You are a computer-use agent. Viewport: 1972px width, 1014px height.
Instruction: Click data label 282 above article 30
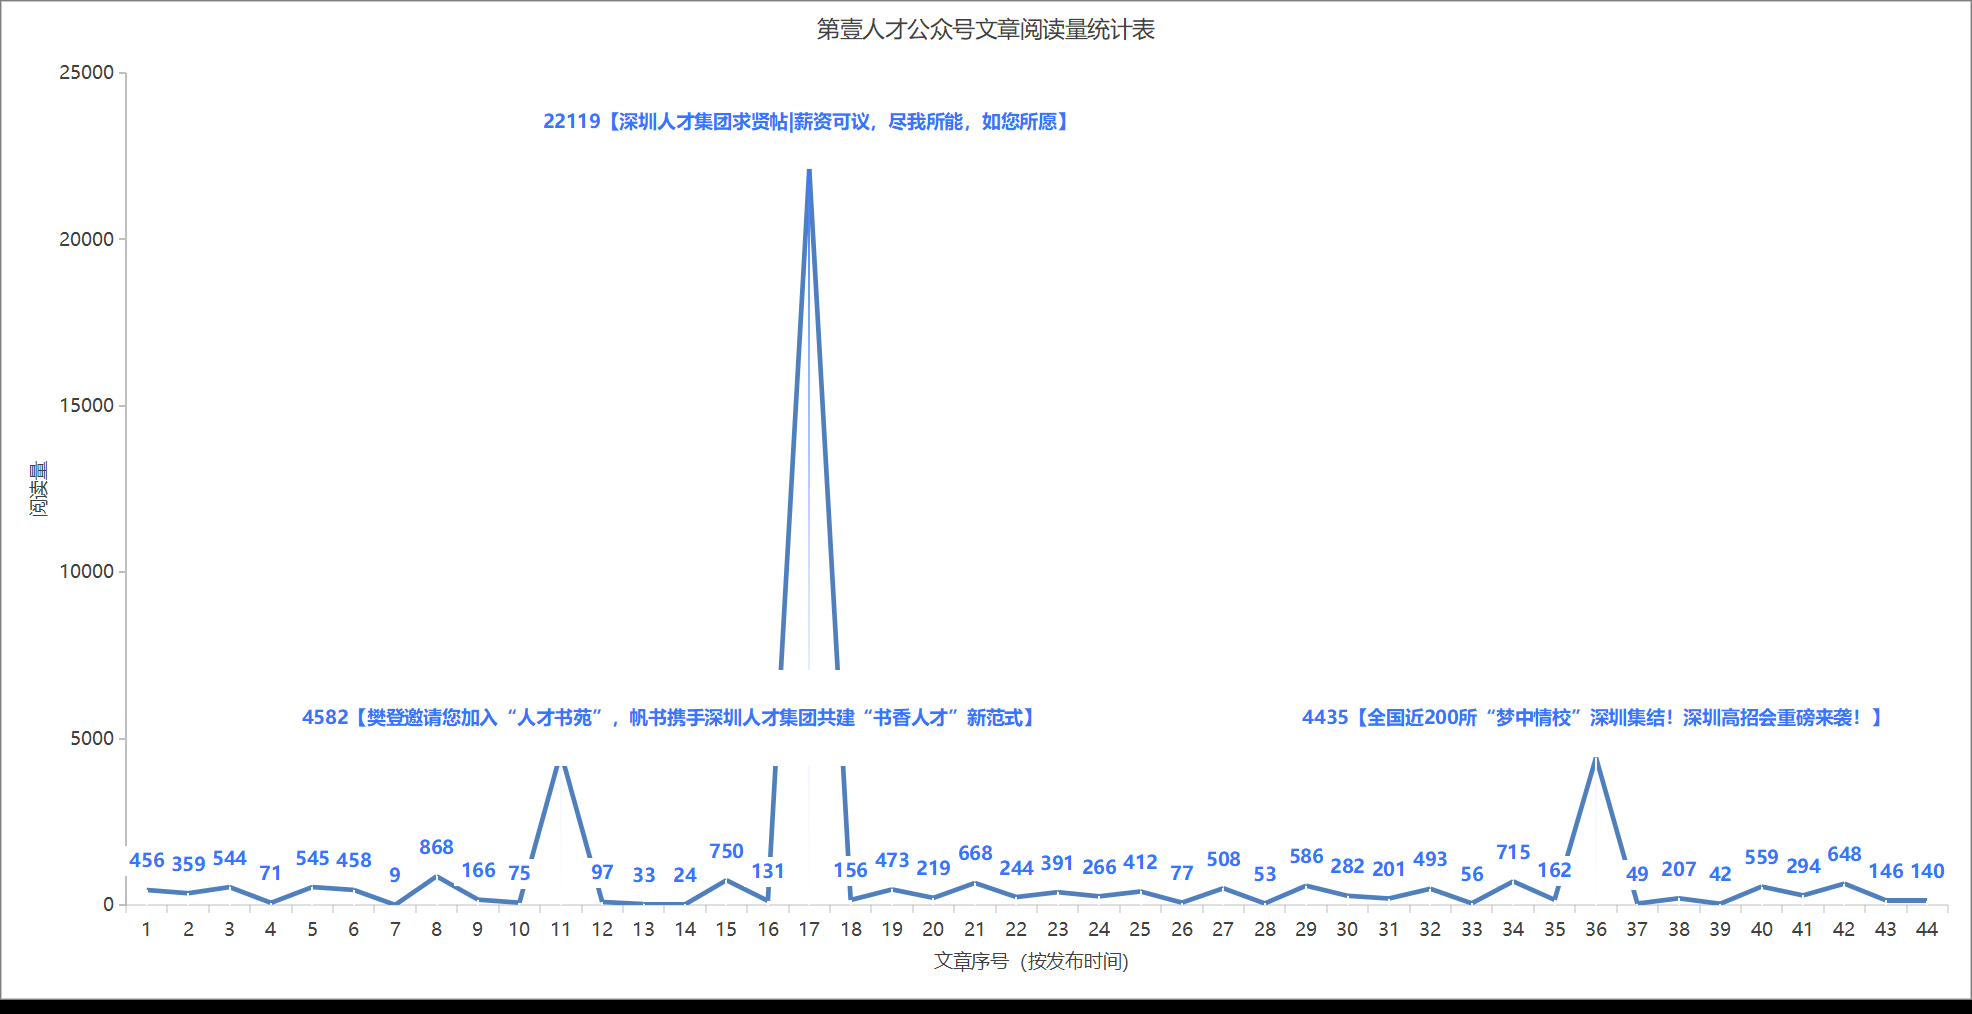tap(1348, 866)
